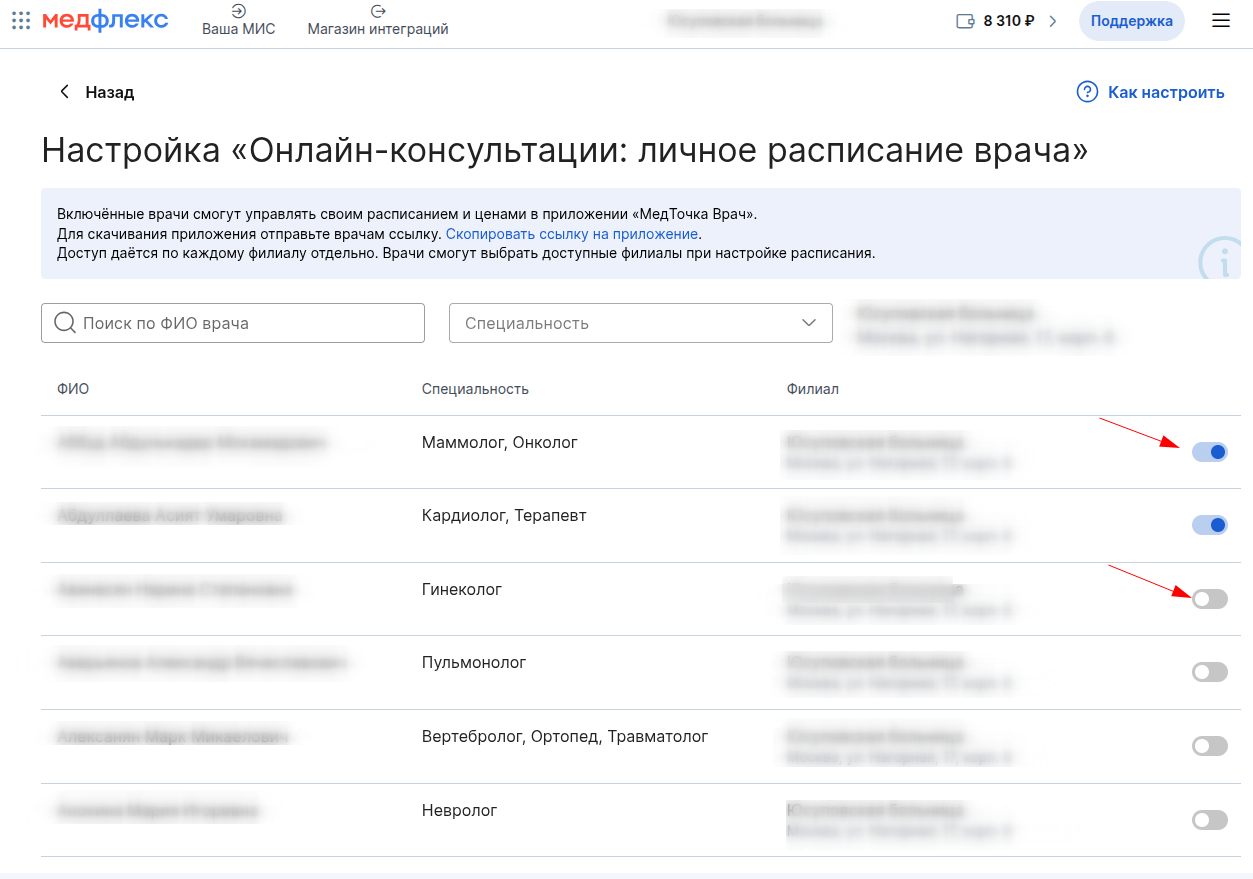Image resolution: width=1253 pixels, height=879 pixels.
Task: Expand balance details chevron next to 8 310 ₽
Action: pyautogui.click(x=1052, y=21)
